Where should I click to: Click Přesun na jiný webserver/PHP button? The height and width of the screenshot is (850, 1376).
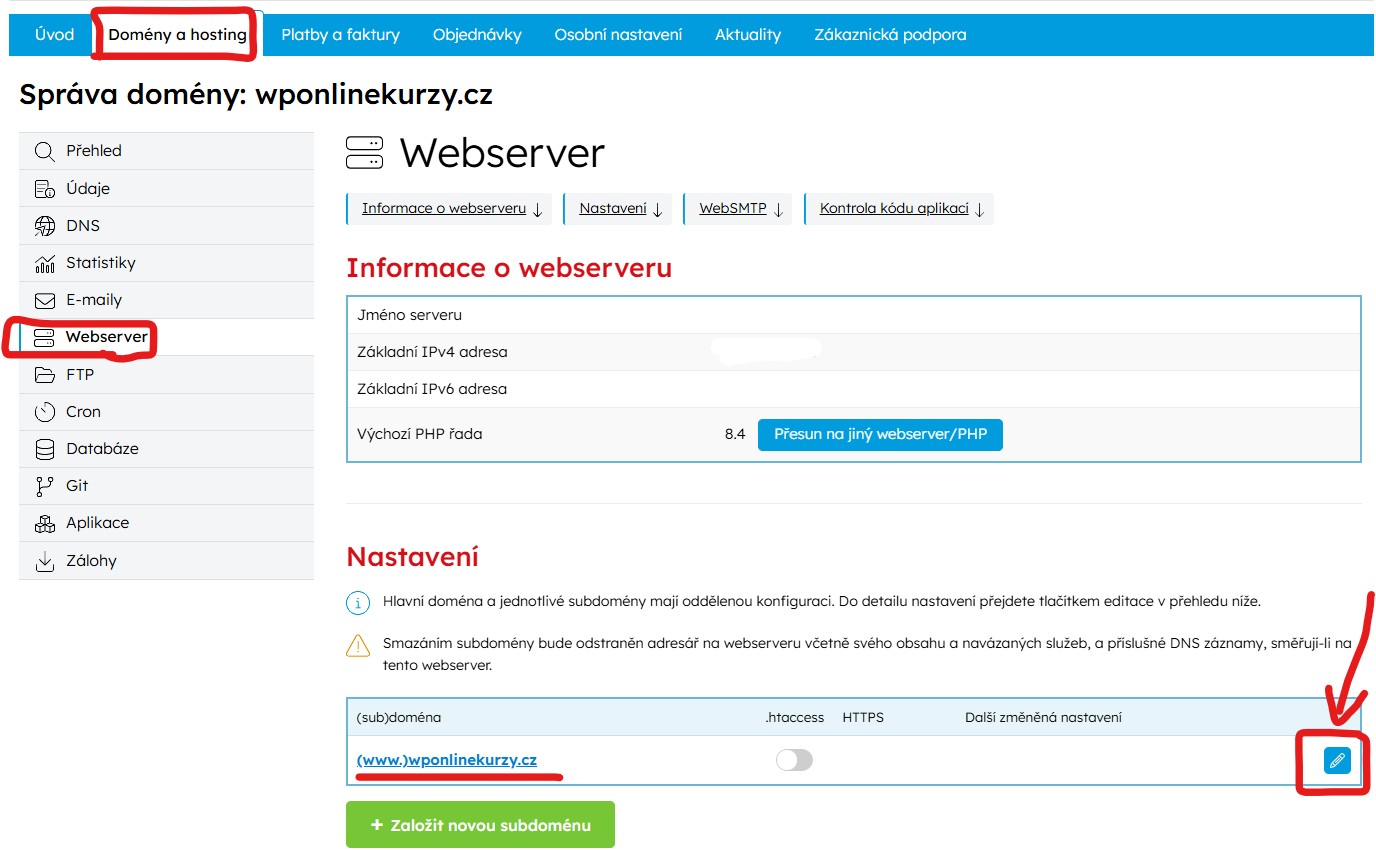pyautogui.click(x=879, y=435)
